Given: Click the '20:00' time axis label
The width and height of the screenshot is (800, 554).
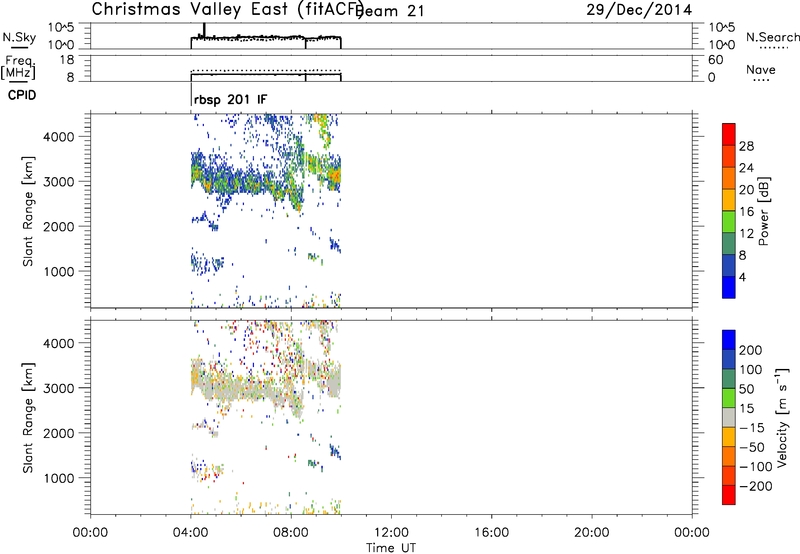Looking at the screenshot, I should 591,533.
